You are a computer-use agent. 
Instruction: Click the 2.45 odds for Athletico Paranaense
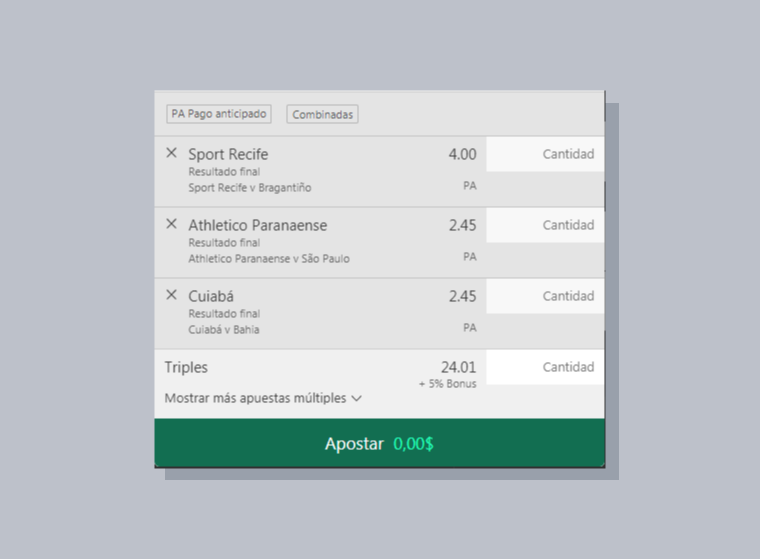pos(462,226)
